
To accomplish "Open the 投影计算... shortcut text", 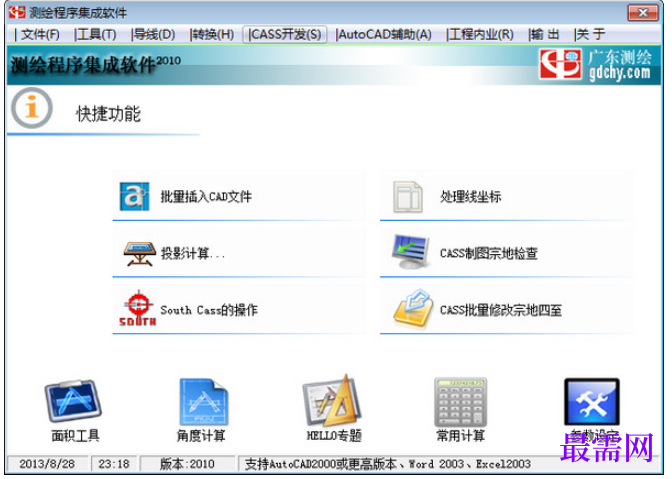I will 192,254.
